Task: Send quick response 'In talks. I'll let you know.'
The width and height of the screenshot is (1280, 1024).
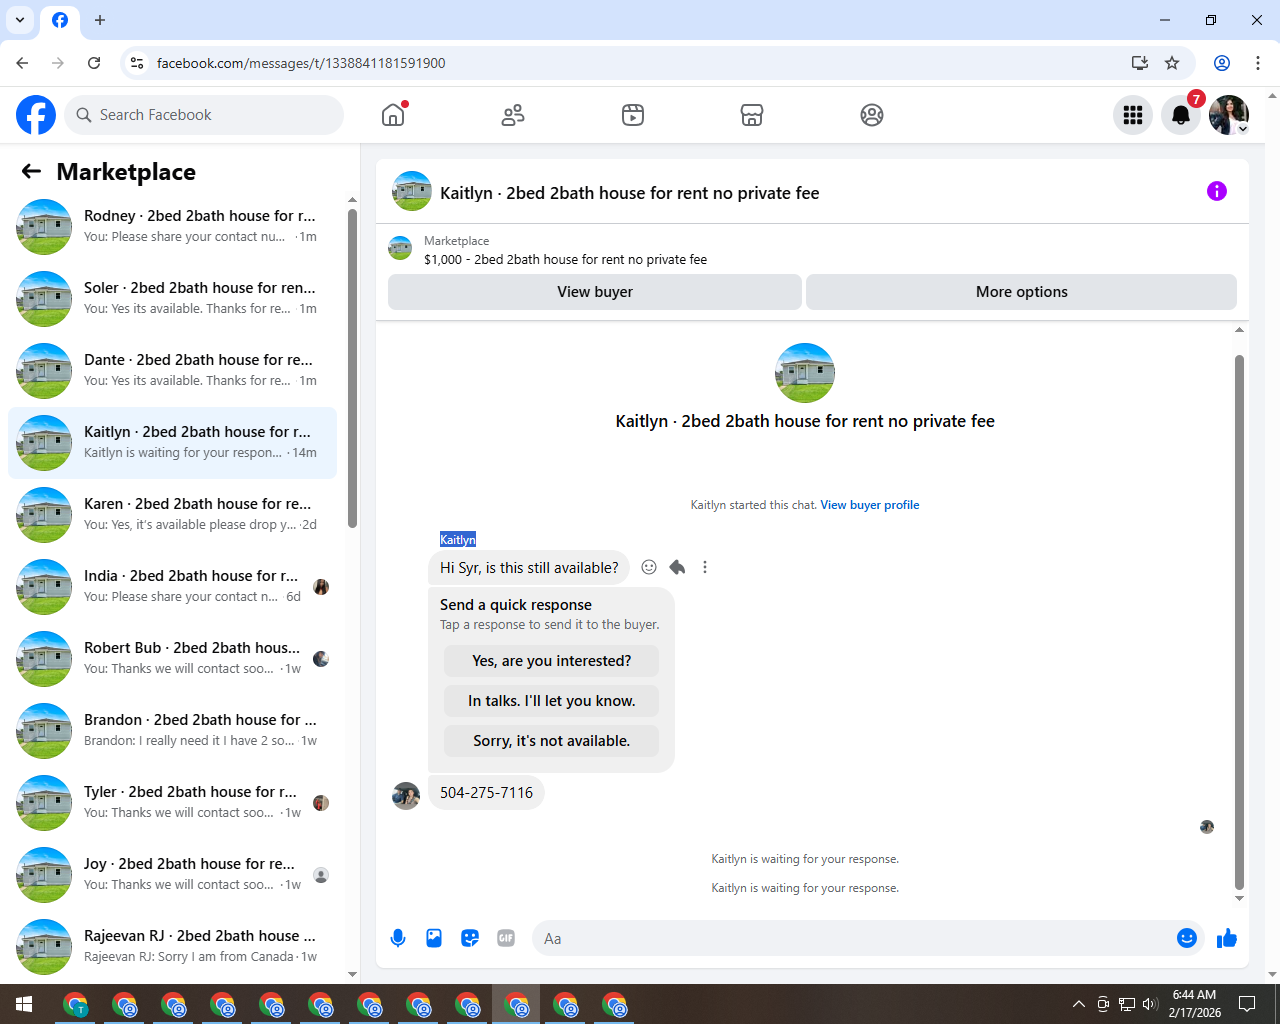Action: tap(551, 701)
